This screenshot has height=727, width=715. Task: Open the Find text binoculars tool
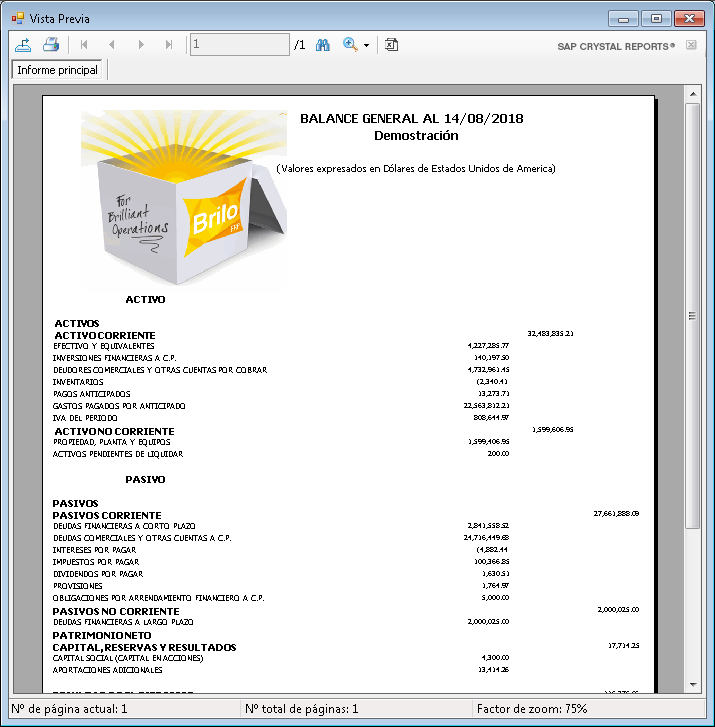tap(323, 45)
